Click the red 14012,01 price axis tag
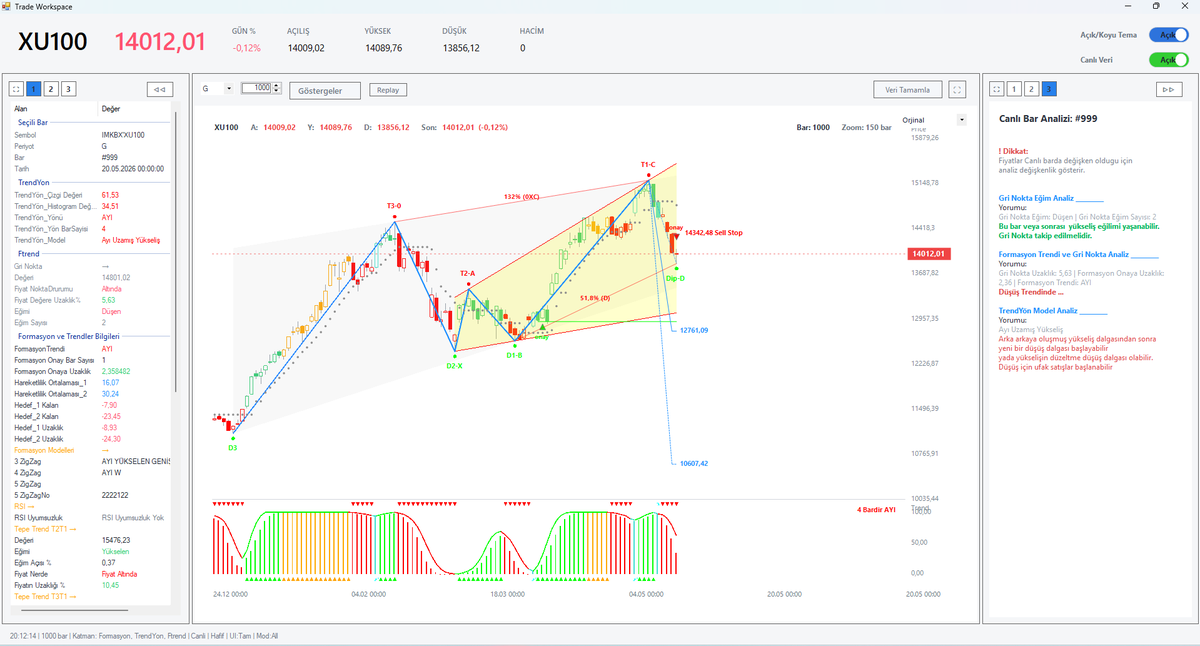 tap(929, 254)
